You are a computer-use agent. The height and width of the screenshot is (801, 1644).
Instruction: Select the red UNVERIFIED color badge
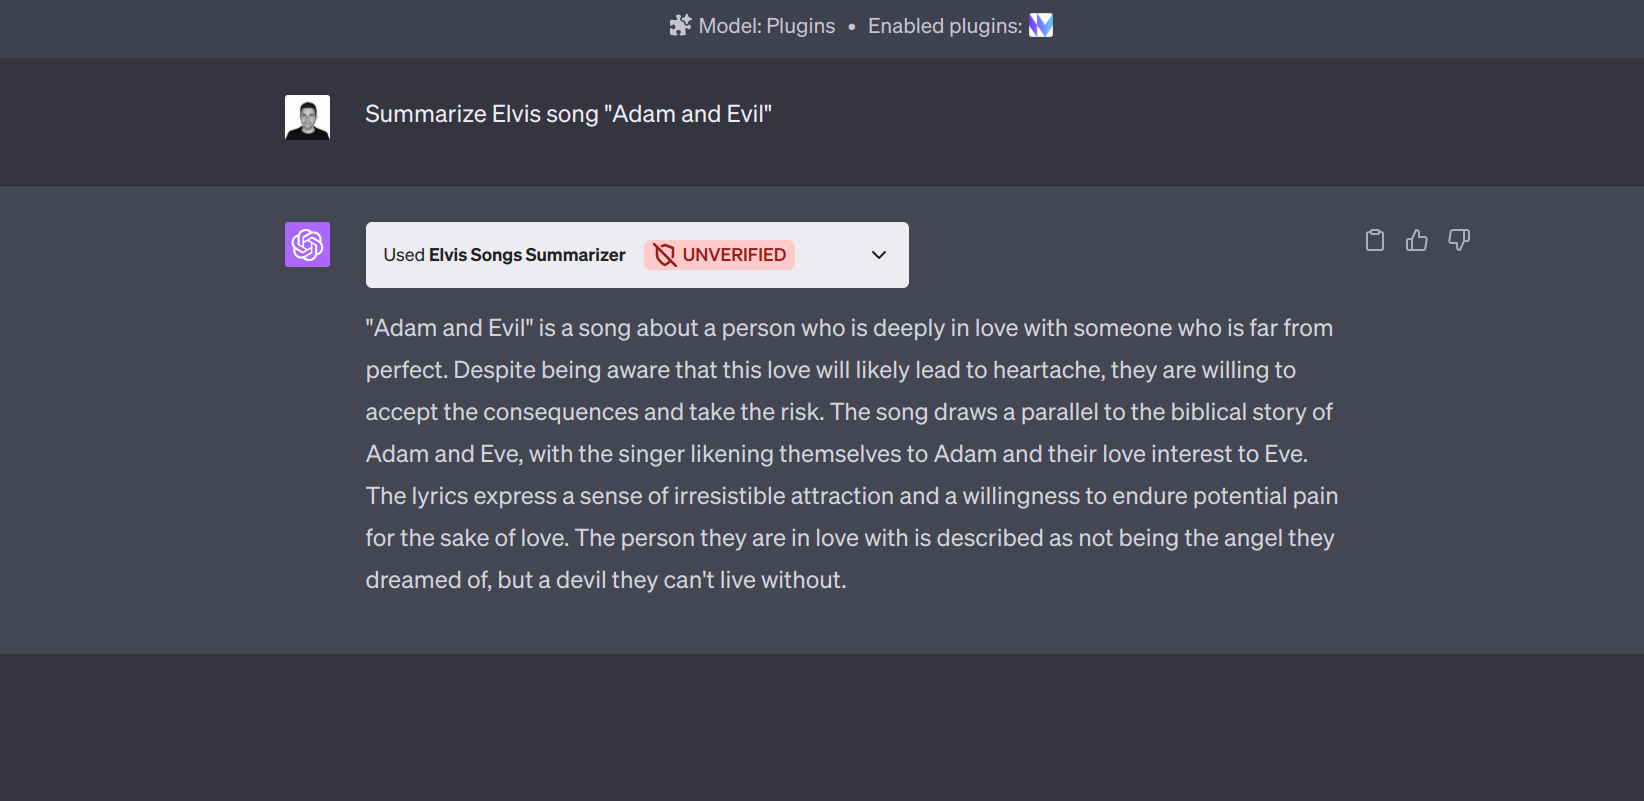click(x=719, y=255)
